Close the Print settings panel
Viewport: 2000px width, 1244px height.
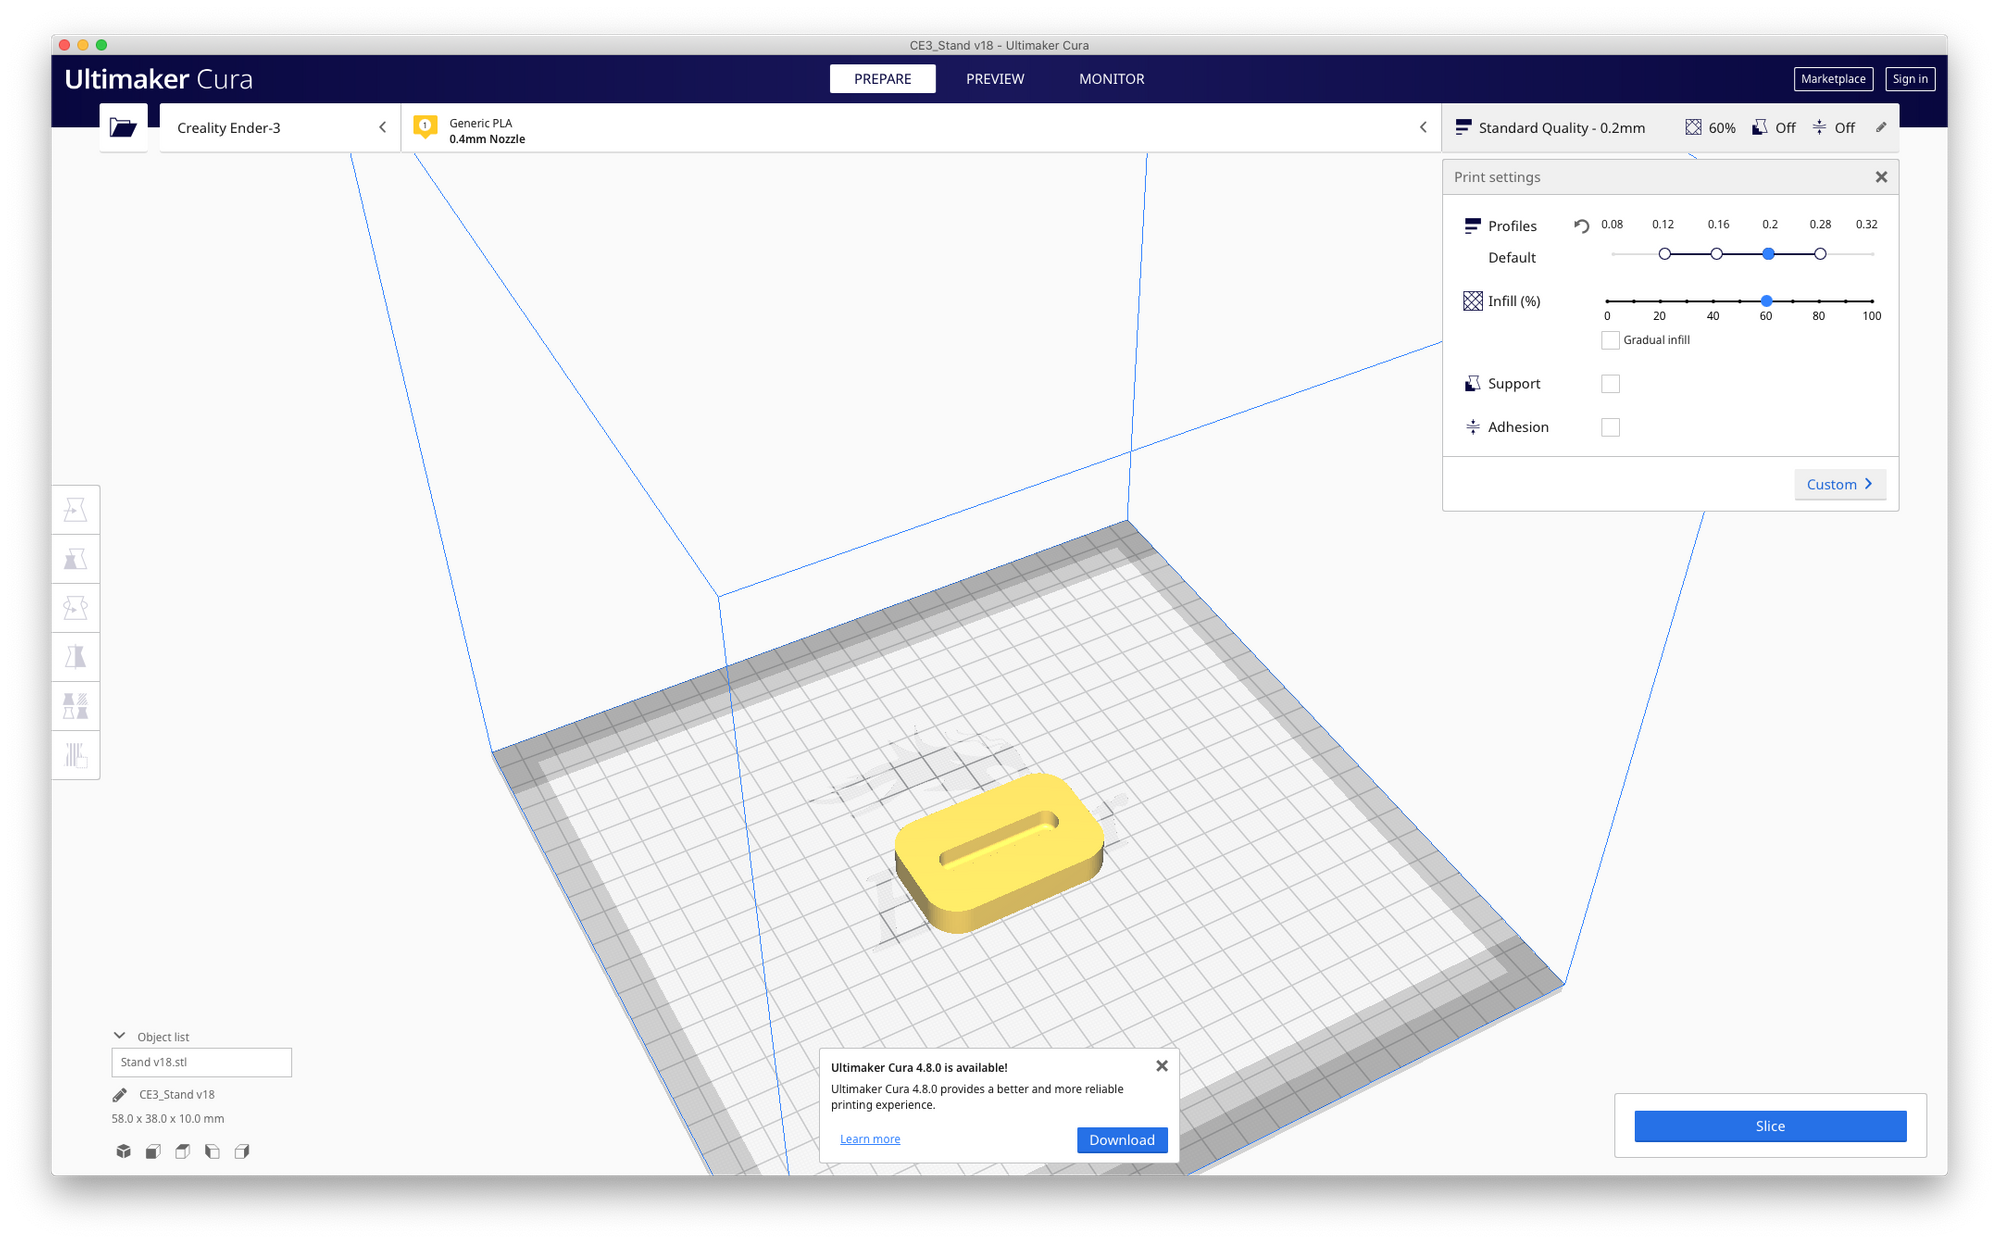point(1881,177)
